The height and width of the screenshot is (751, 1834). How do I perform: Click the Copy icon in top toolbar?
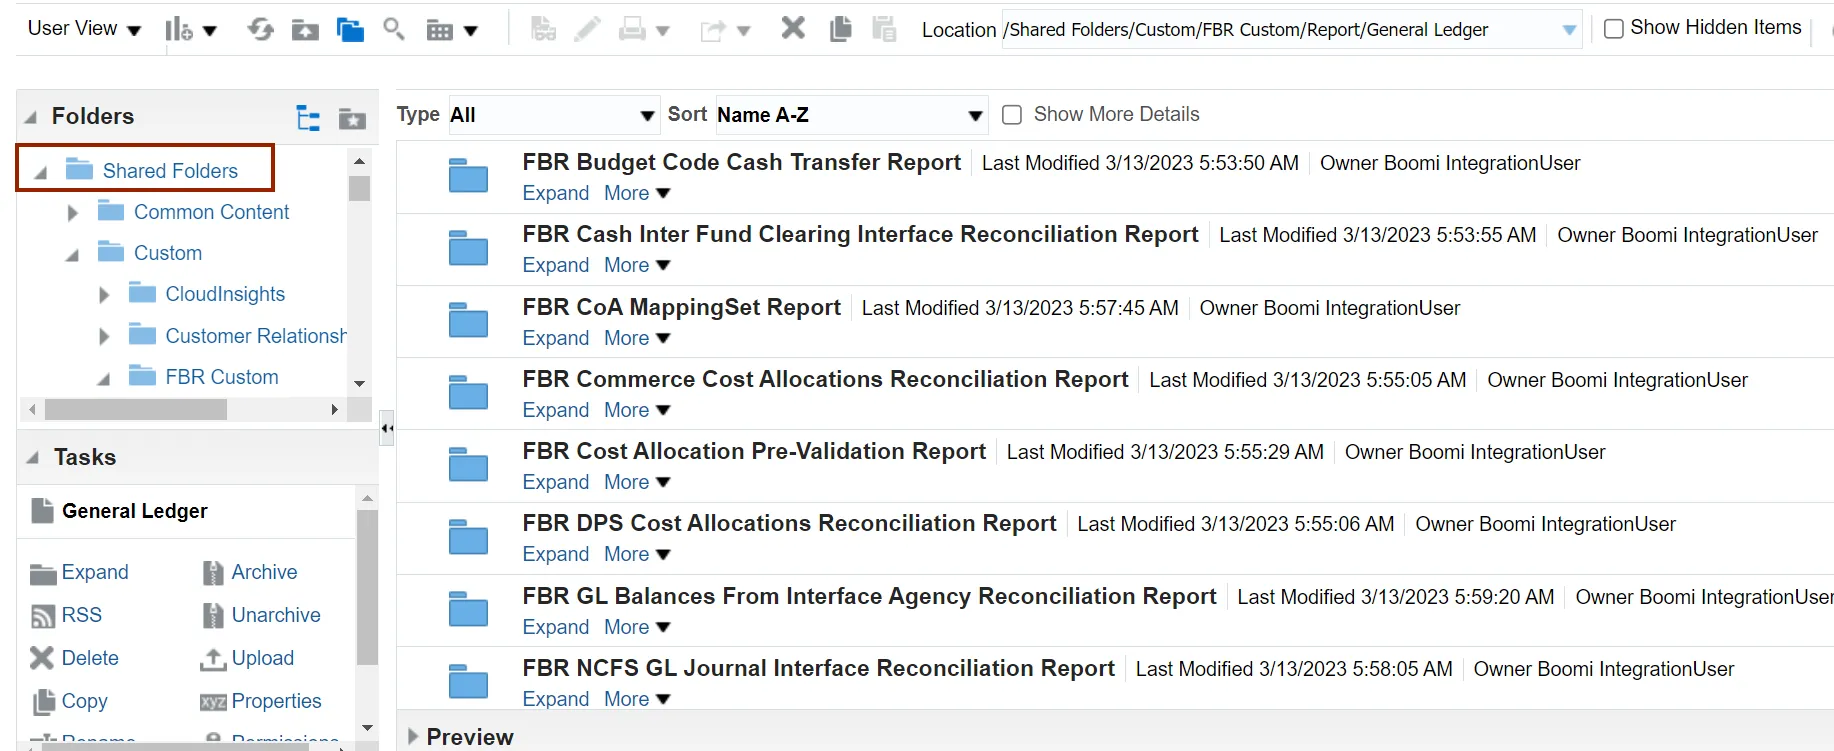[x=840, y=29]
